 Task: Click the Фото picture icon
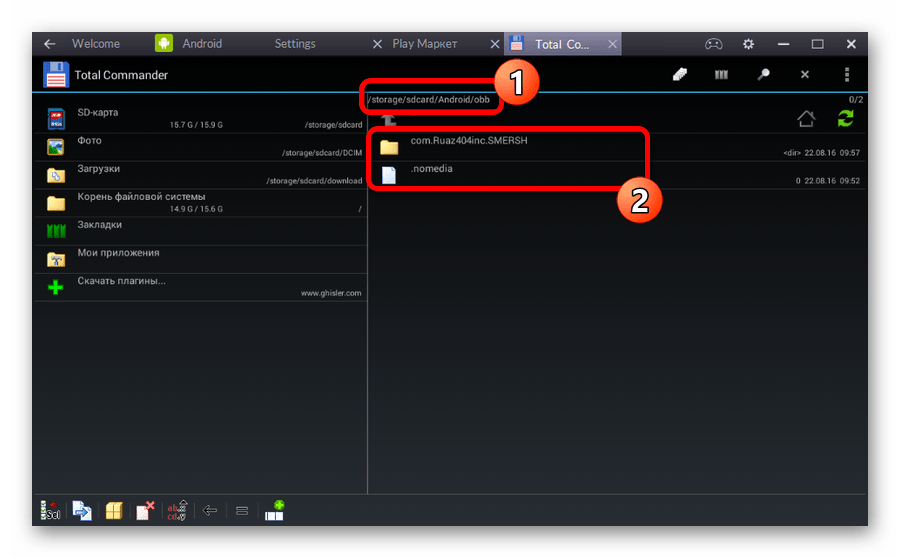coord(56,148)
